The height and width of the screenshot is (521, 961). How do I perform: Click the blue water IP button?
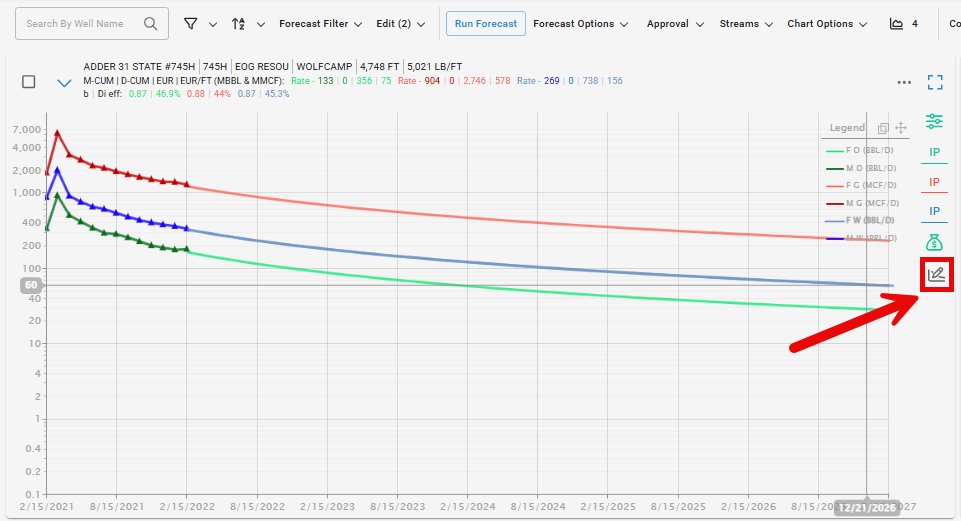pos(934,211)
